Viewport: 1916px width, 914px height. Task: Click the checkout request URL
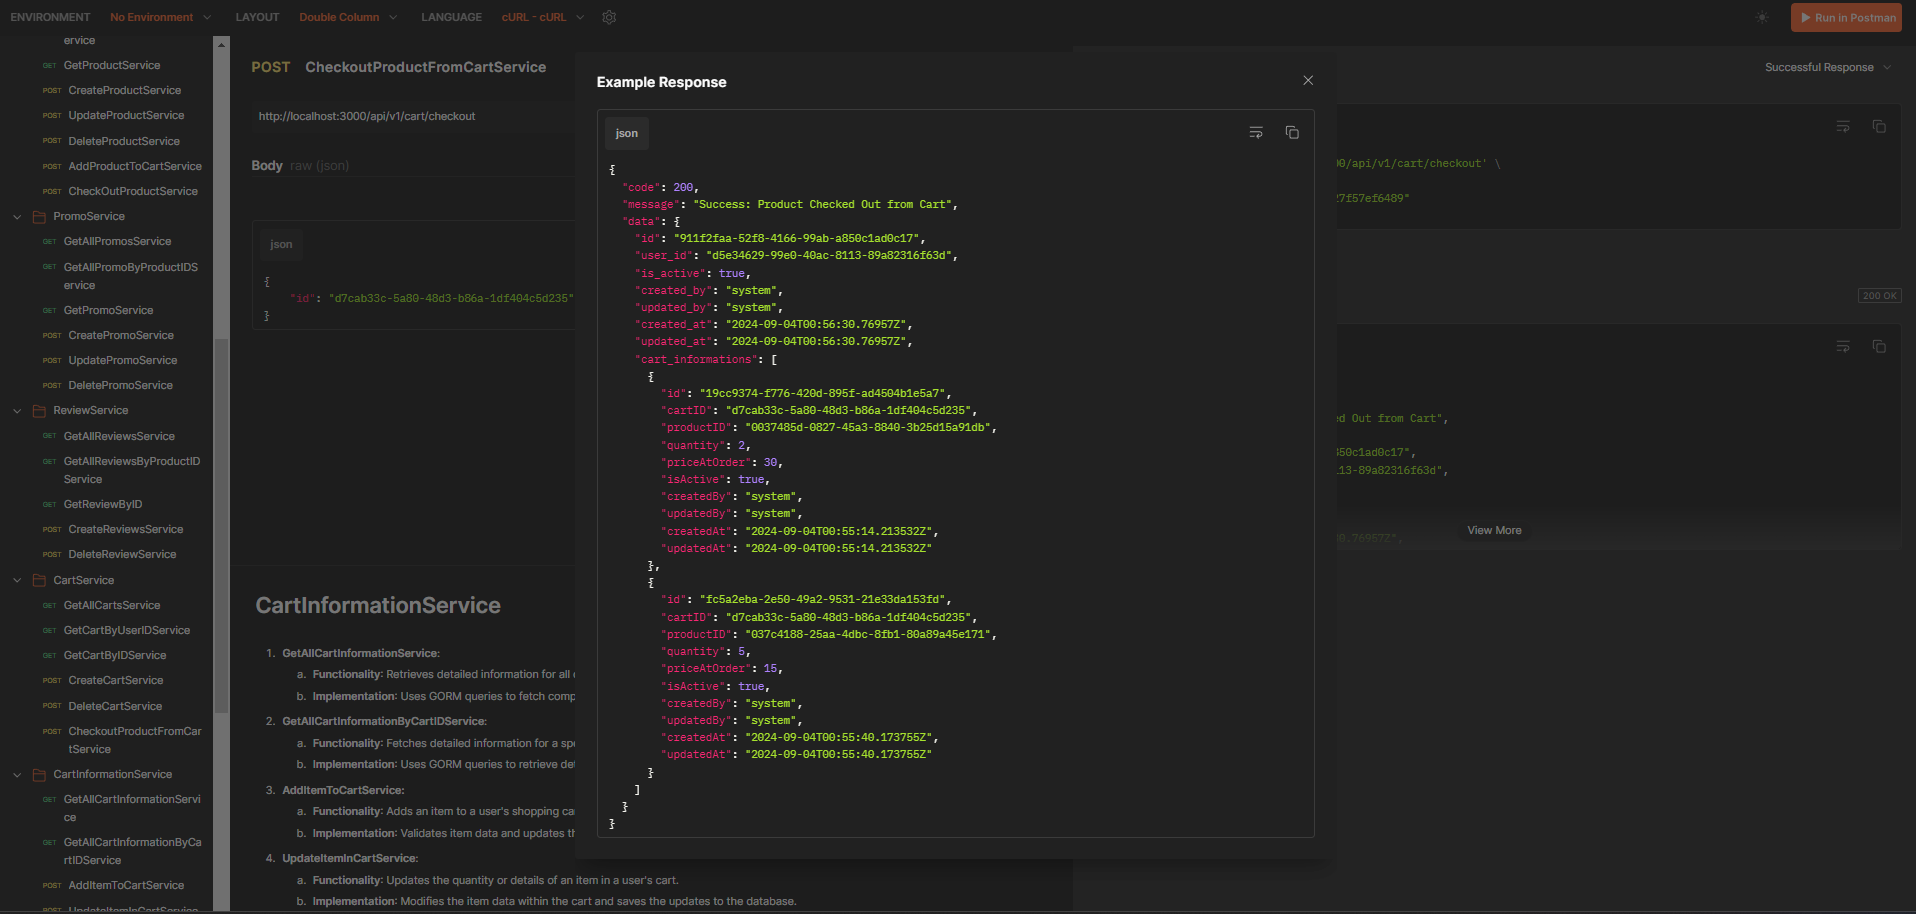[367, 116]
